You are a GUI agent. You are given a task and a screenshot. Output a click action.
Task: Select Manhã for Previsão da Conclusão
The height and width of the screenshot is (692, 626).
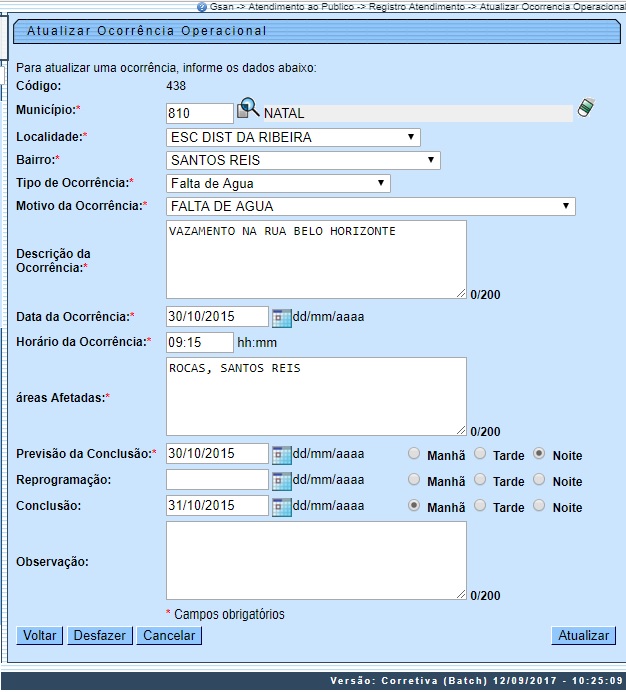pyautogui.click(x=414, y=454)
